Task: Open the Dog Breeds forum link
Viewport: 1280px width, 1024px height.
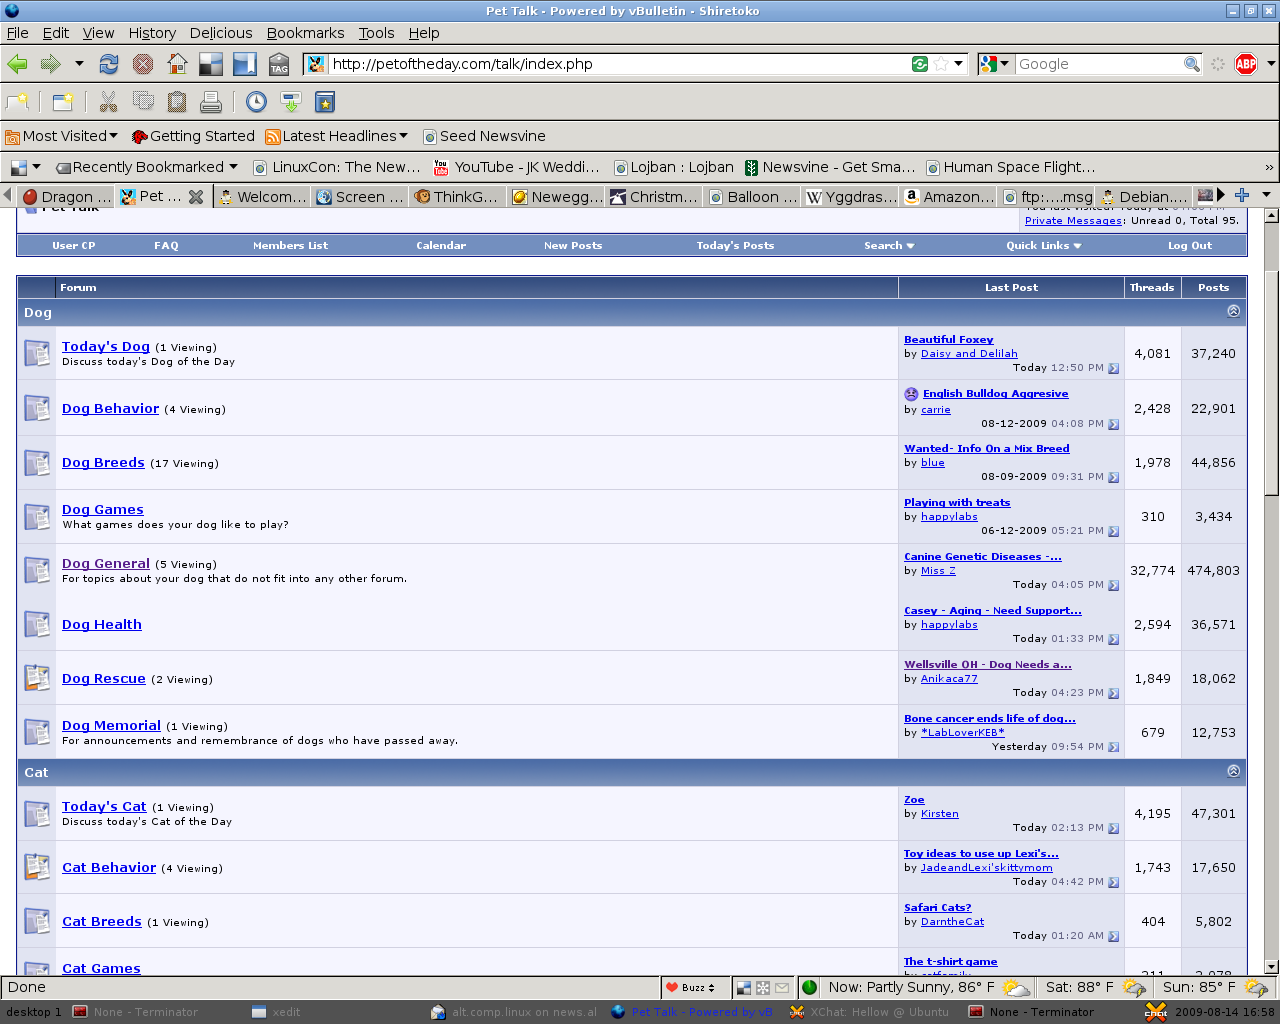Action: (103, 463)
